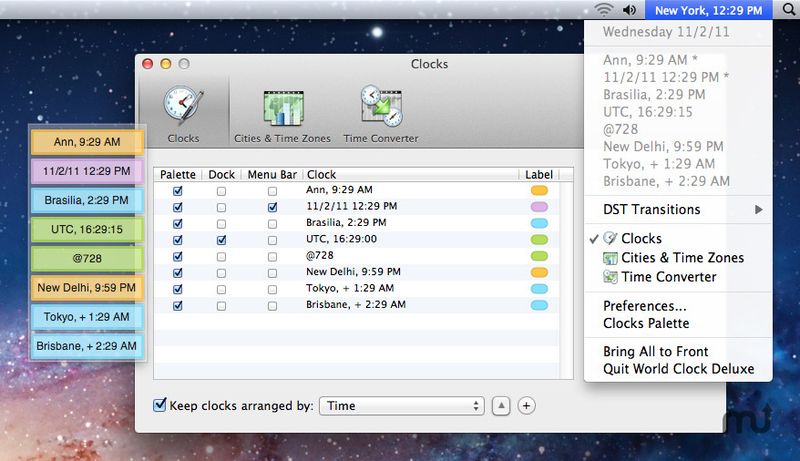Click Brasilia, 2:29 PM palette tile
The image size is (800, 461).
[x=87, y=200]
